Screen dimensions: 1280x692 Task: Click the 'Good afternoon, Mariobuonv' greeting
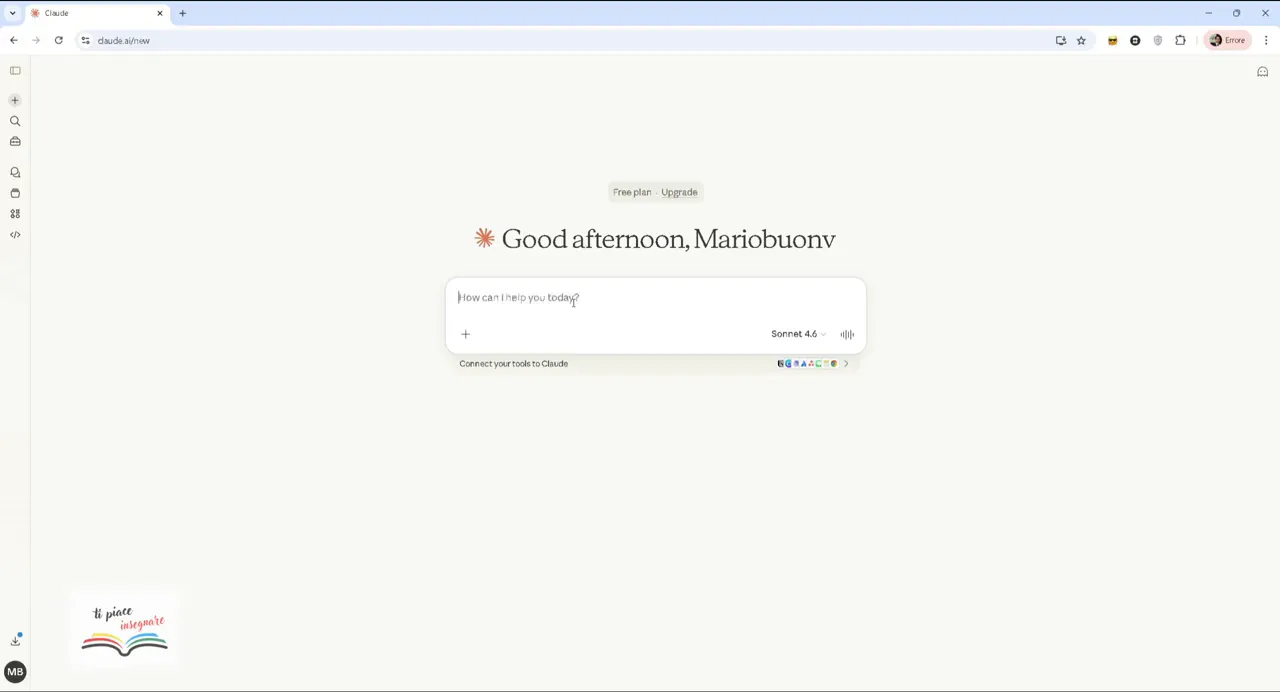tap(668, 239)
